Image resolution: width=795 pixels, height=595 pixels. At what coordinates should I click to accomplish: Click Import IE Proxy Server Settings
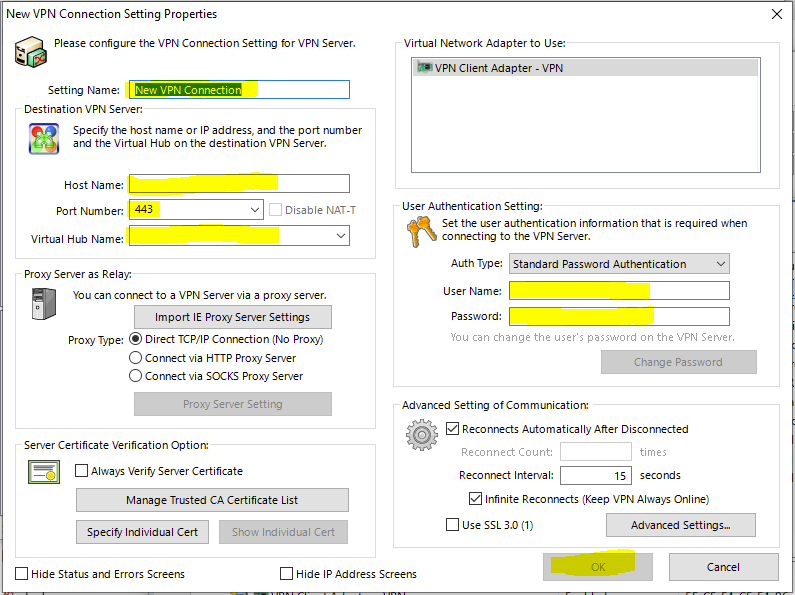click(232, 317)
